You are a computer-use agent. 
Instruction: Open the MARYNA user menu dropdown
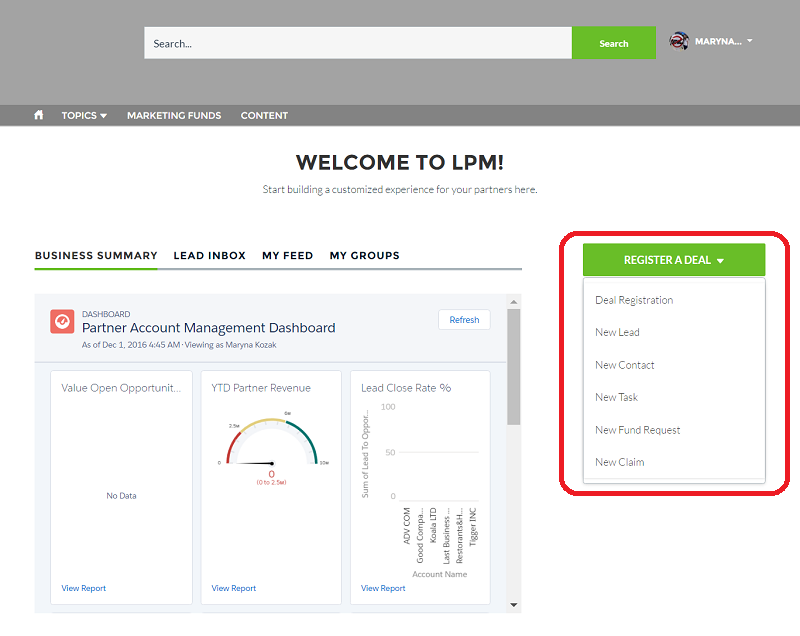coord(723,41)
